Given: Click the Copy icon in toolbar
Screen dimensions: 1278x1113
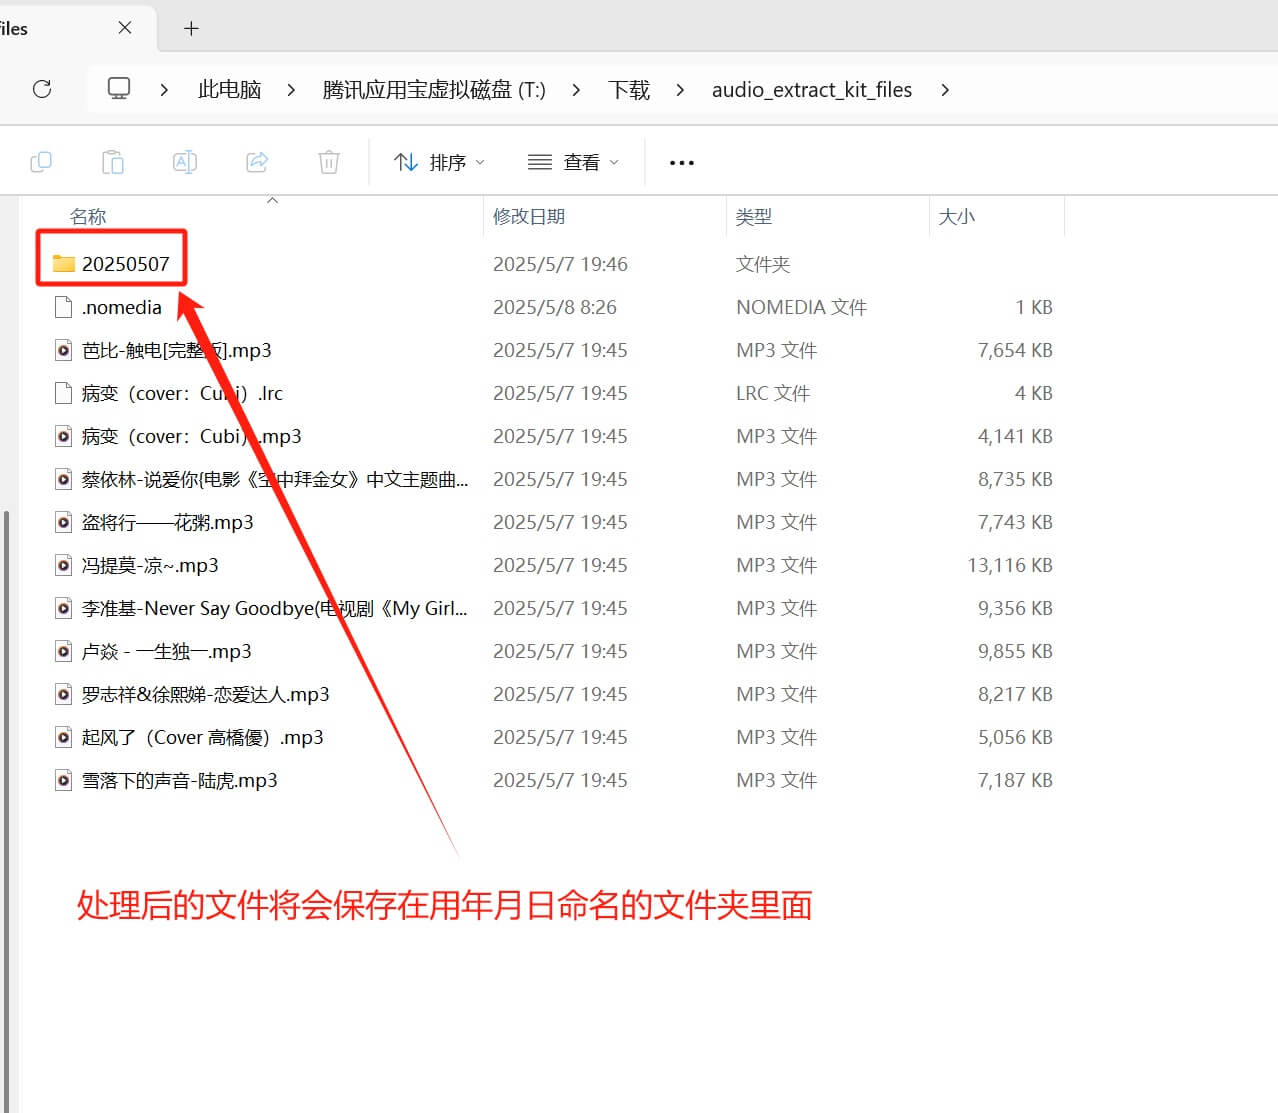Looking at the screenshot, I should click(41, 162).
